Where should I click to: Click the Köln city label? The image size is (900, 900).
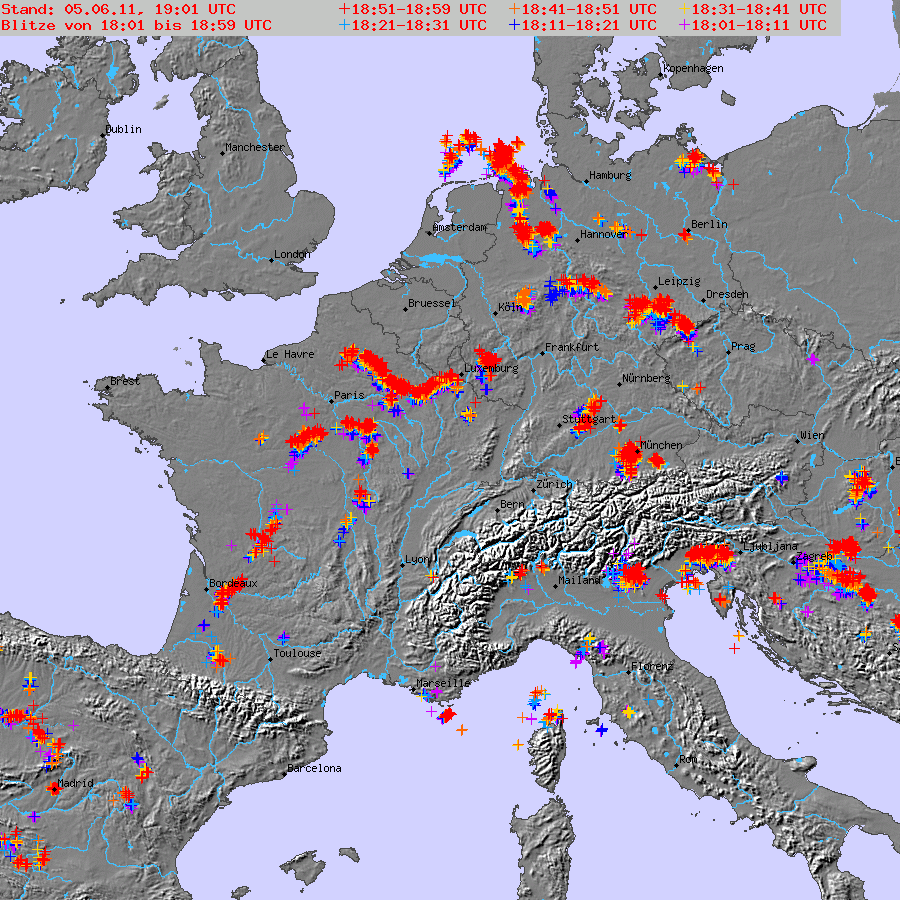pos(510,308)
